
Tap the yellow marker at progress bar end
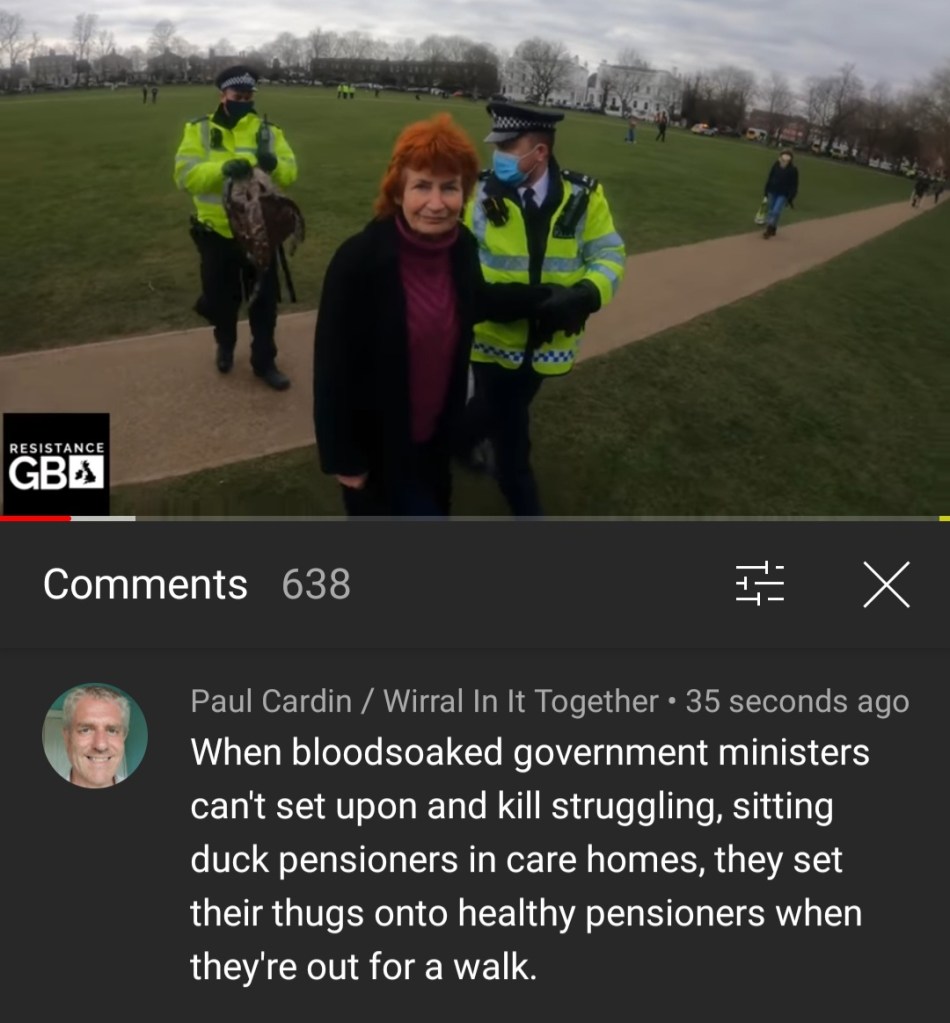point(944,519)
